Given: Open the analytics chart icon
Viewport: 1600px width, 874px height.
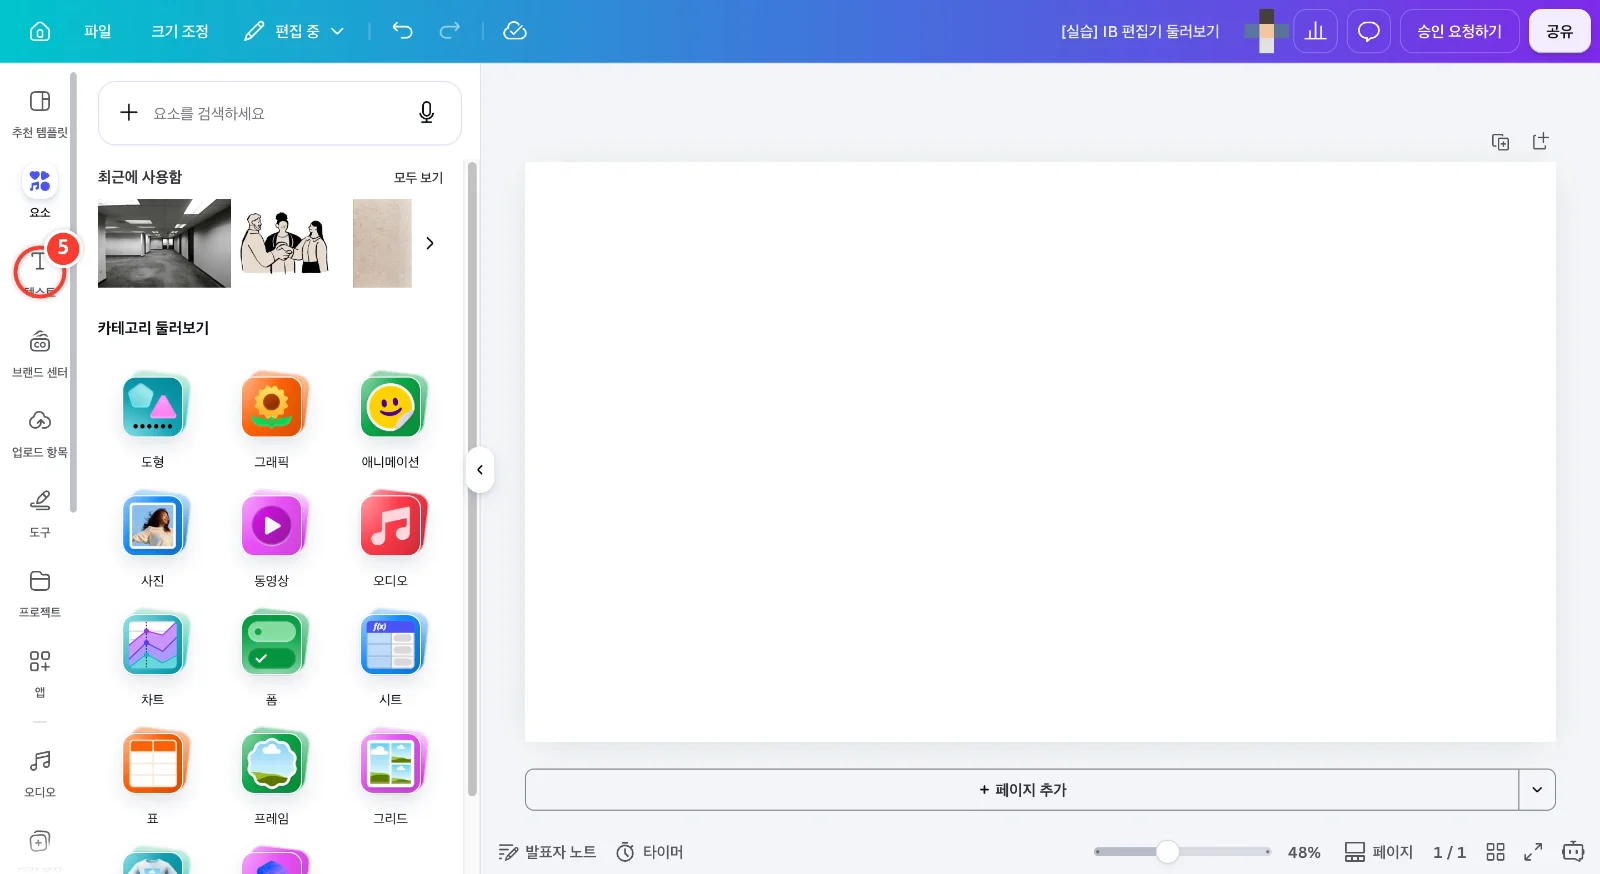Looking at the screenshot, I should (1316, 31).
